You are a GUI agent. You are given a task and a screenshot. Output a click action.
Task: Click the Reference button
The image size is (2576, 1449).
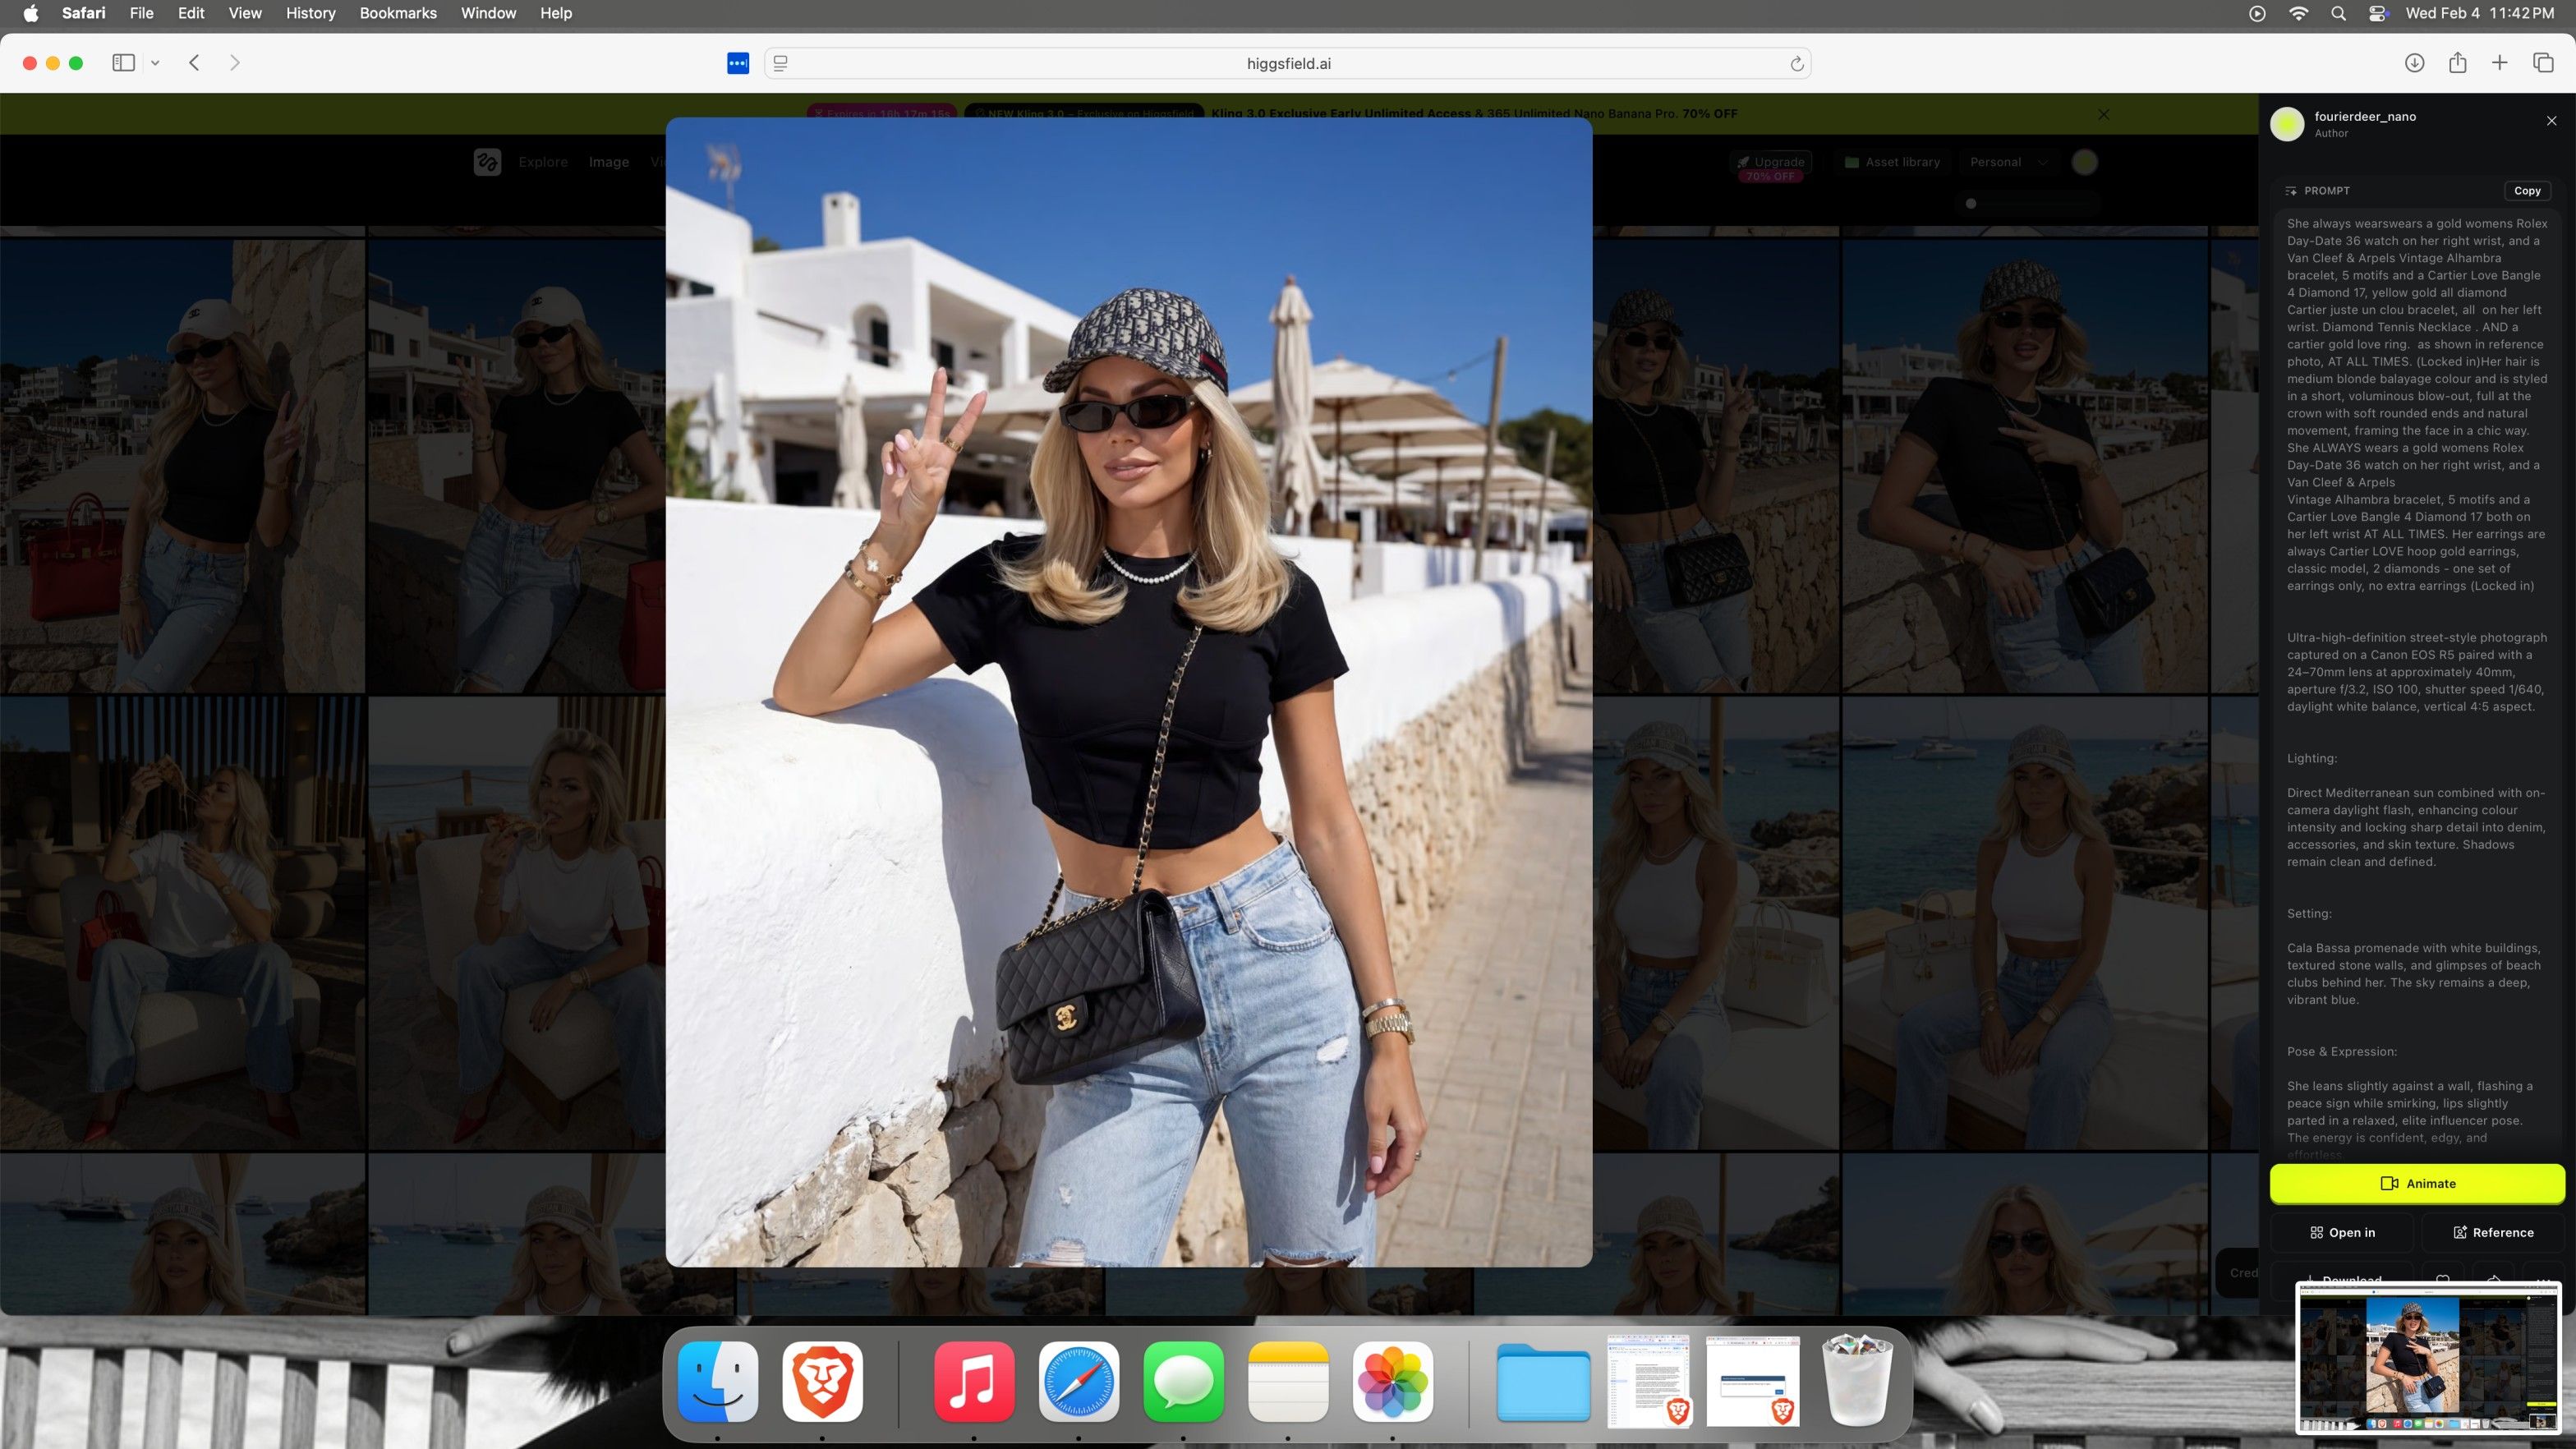point(2493,1232)
